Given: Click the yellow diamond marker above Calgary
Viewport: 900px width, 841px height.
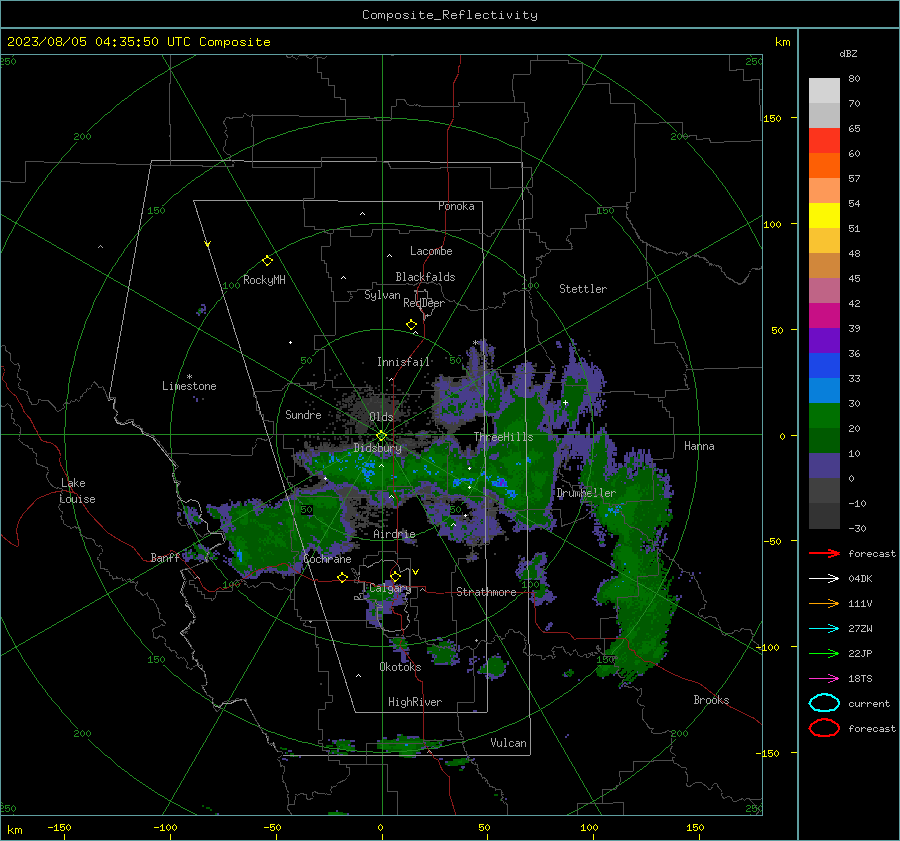Looking at the screenshot, I should pyautogui.click(x=395, y=576).
